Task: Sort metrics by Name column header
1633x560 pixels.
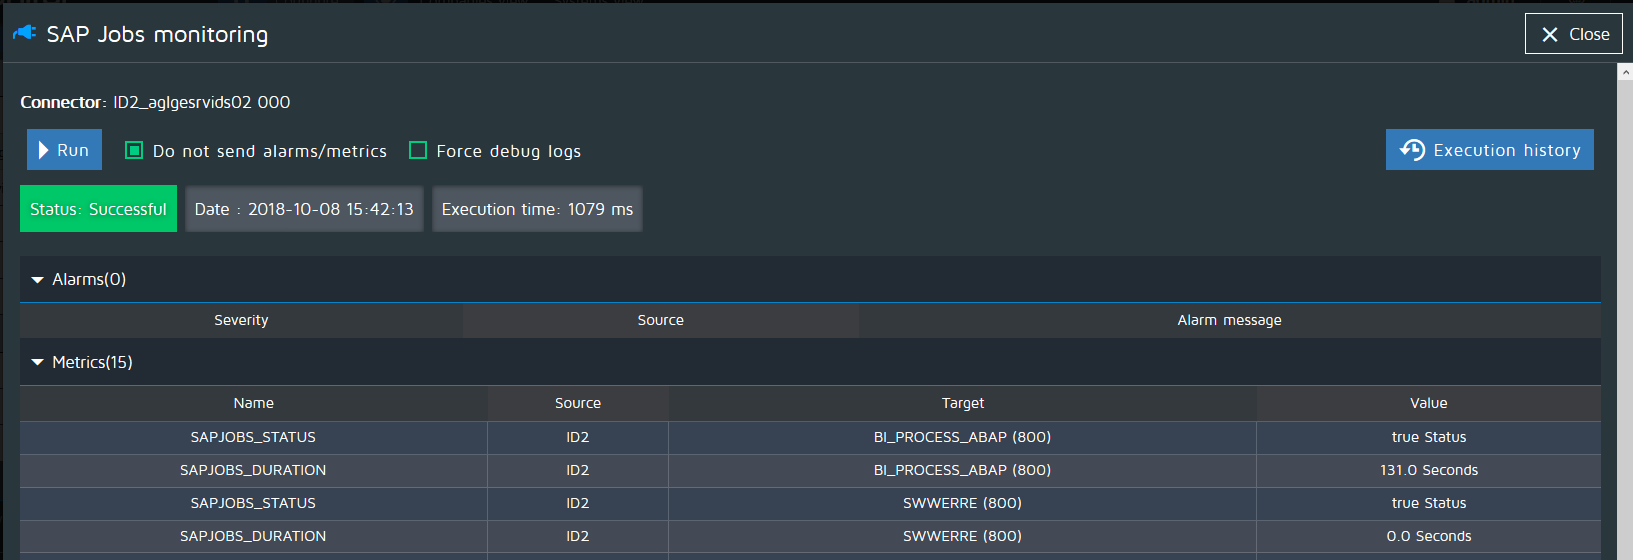Action: tap(253, 404)
